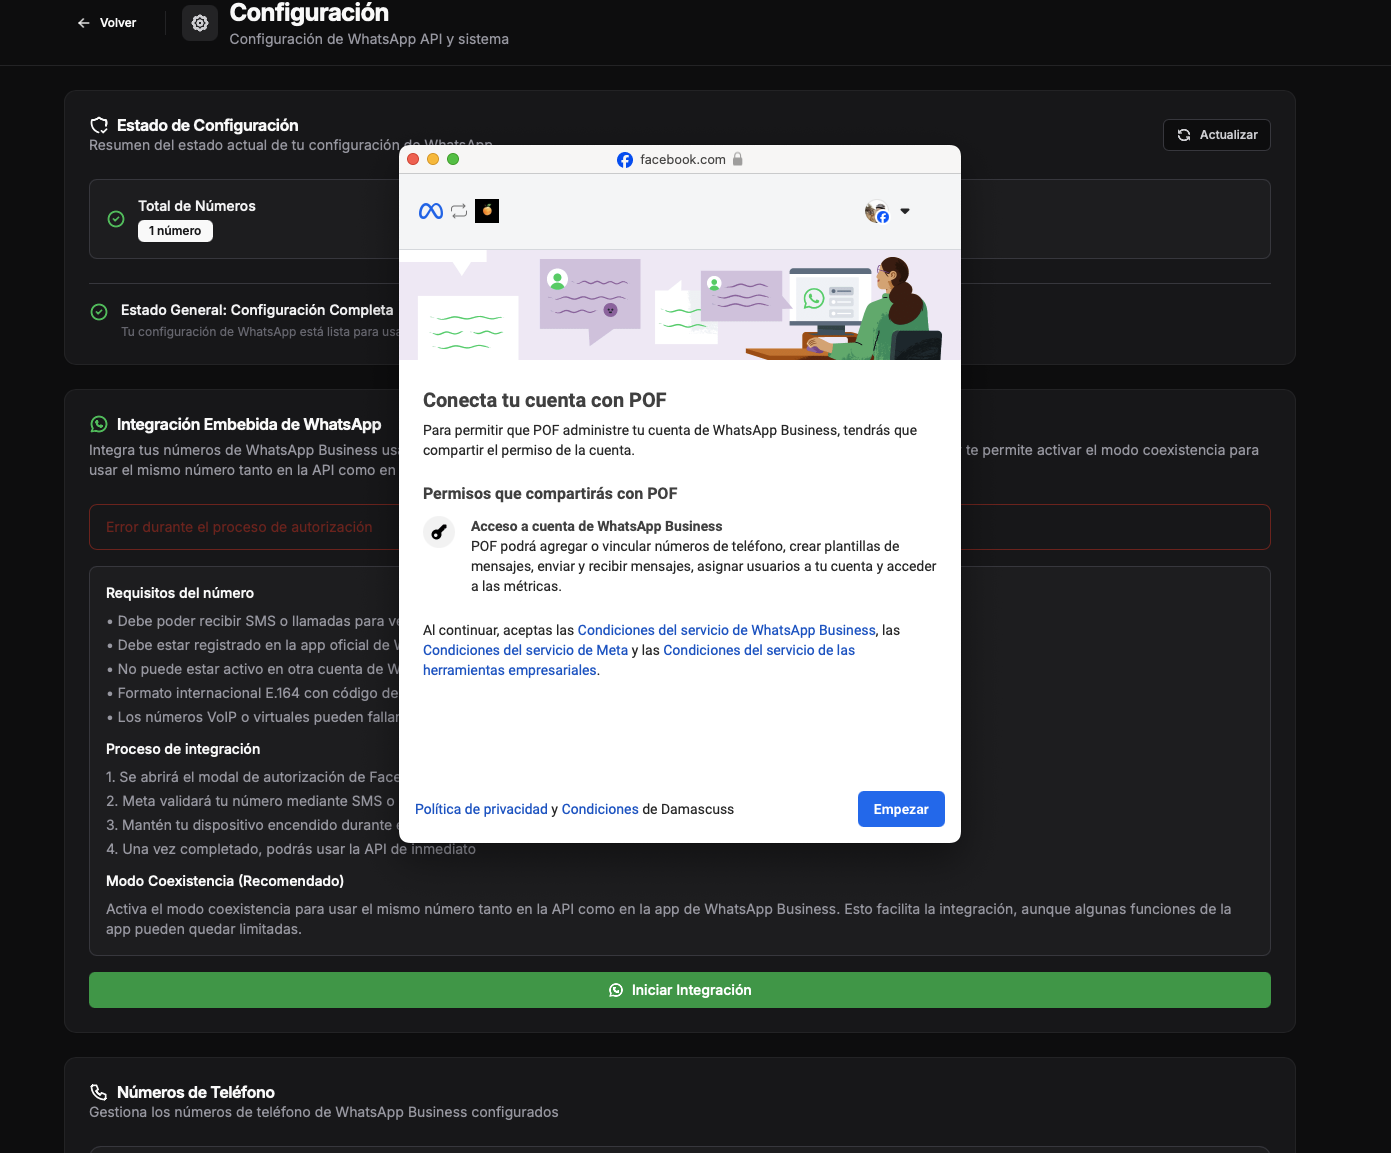The height and width of the screenshot is (1153, 1391).
Task: Open the profile avatar in the Facebook popup
Action: [877, 212]
